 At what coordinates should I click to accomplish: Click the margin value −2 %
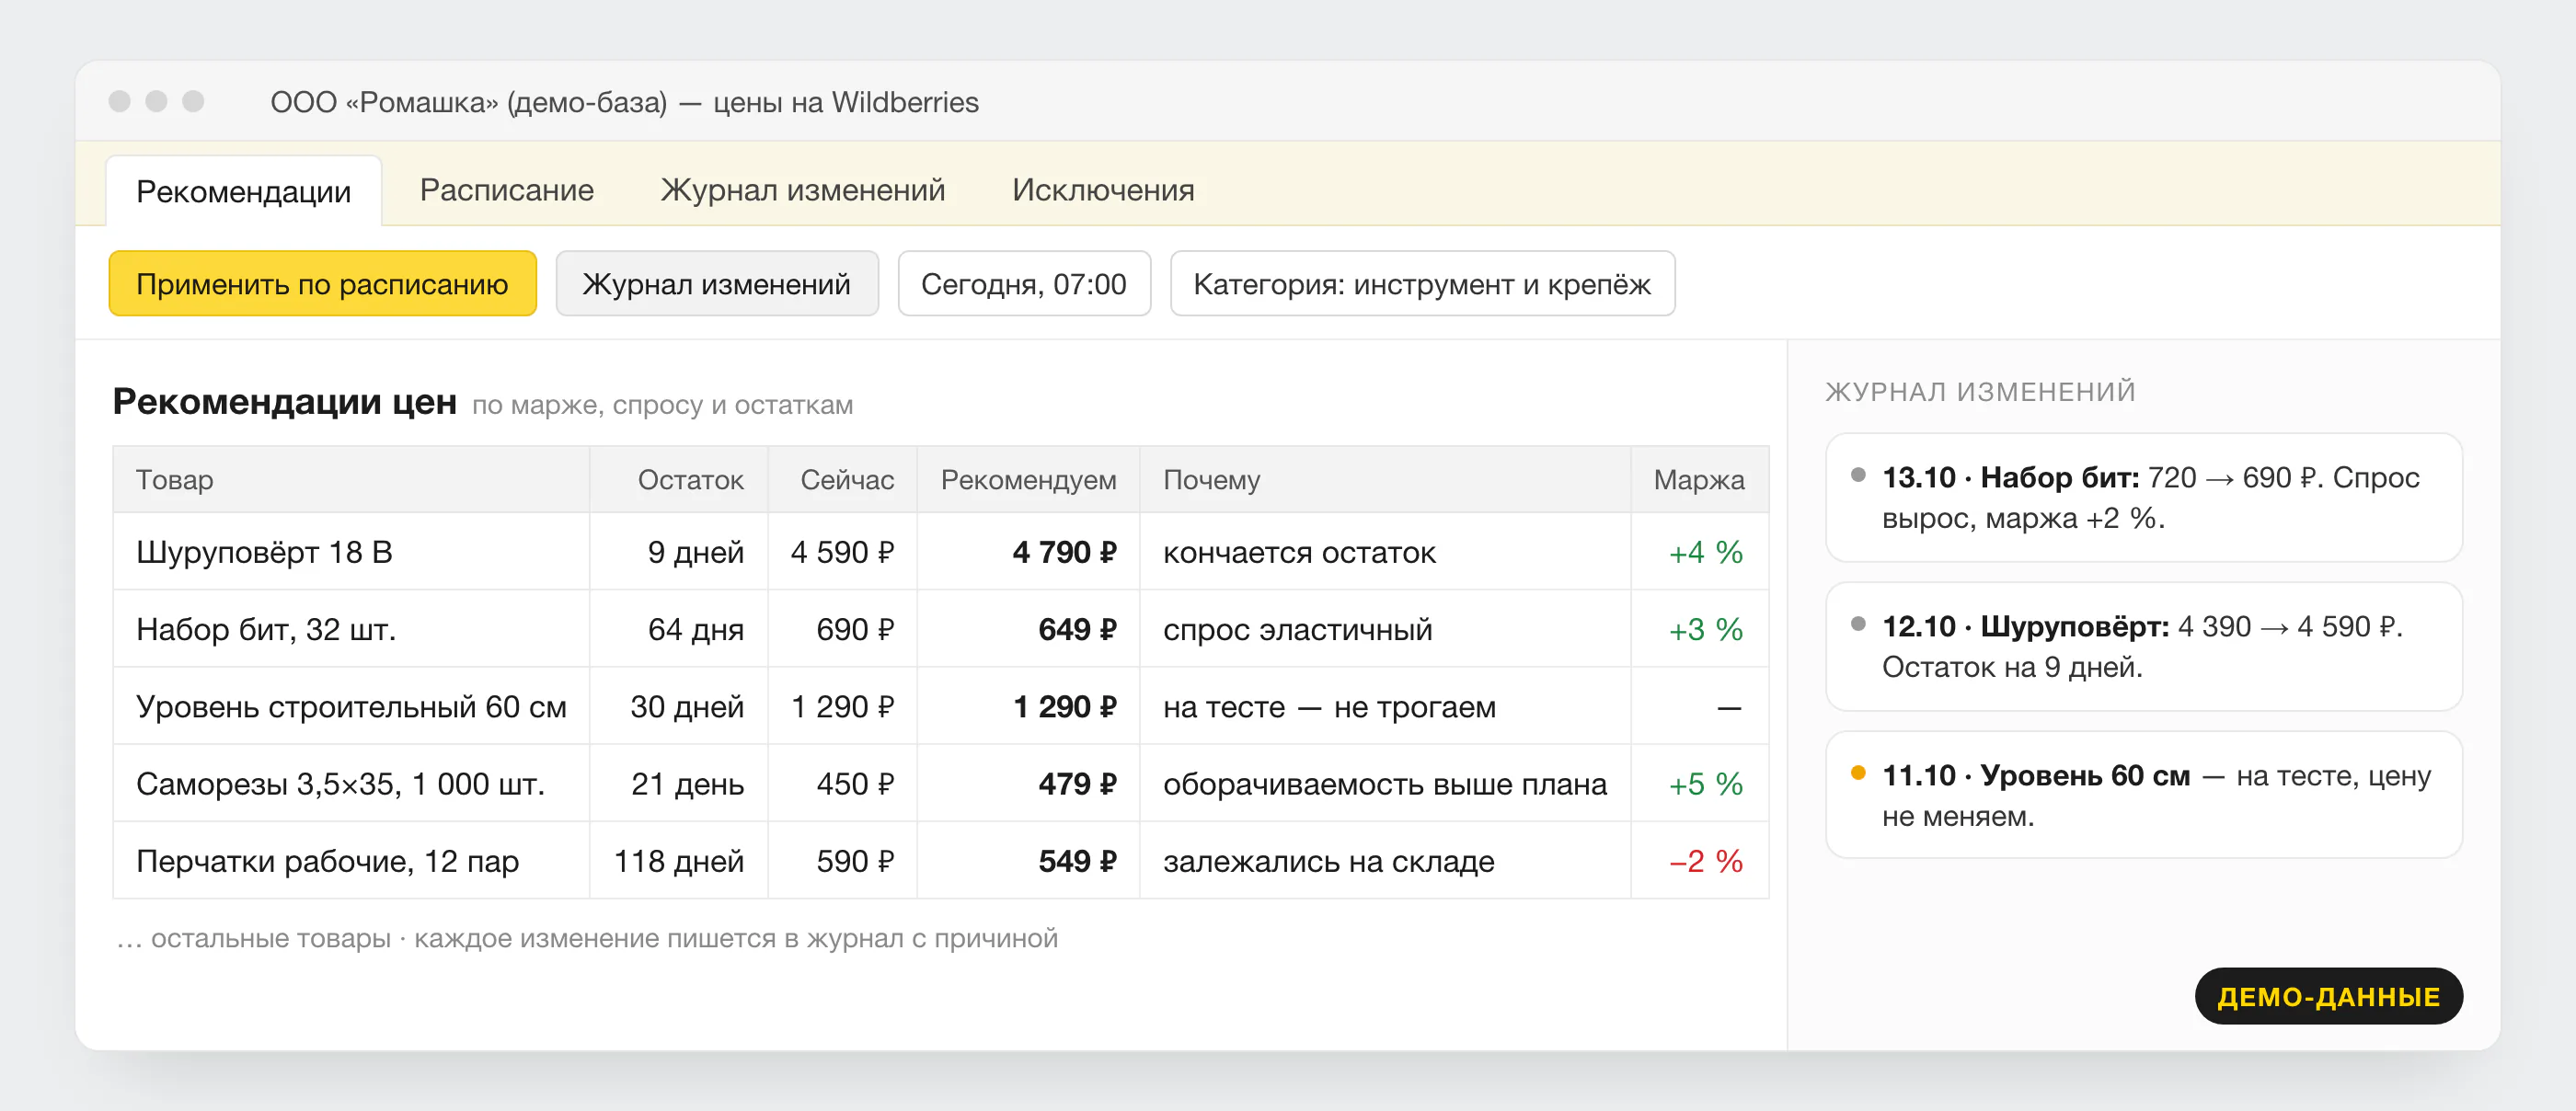coord(1706,860)
